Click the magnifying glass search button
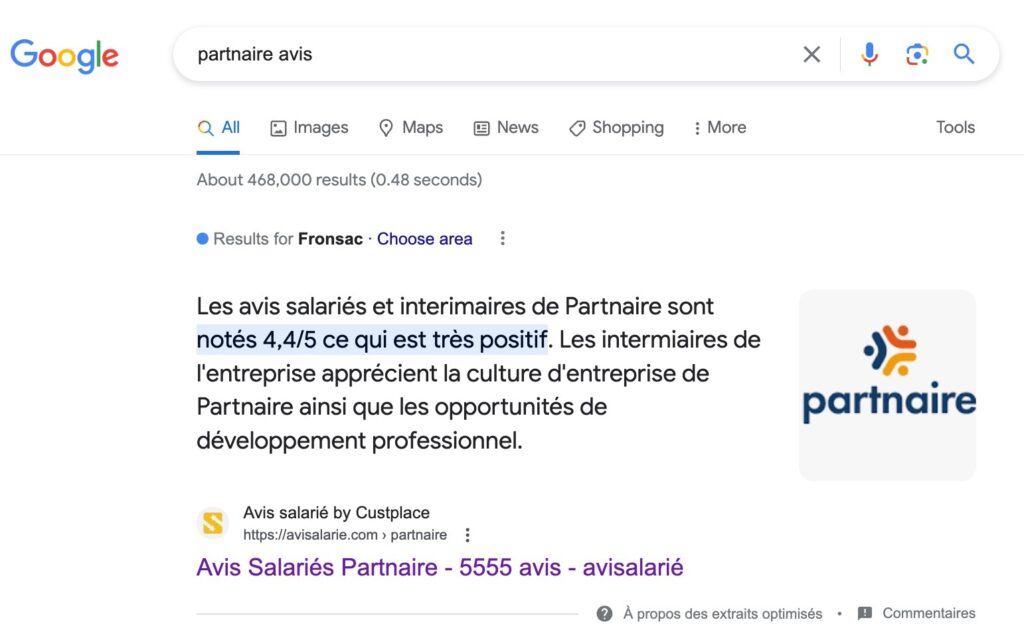 (964, 54)
